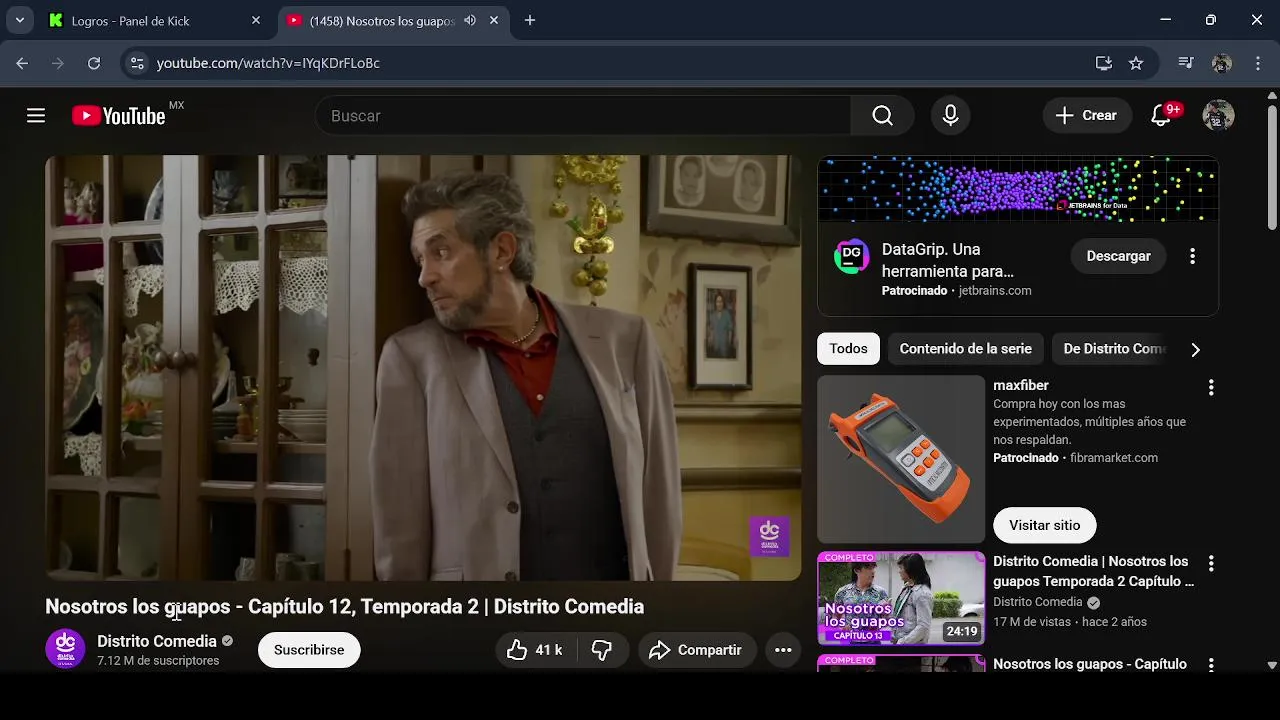The height and width of the screenshot is (720, 1280).
Task: Click '17 M de vistas' text
Action: [1032, 622]
